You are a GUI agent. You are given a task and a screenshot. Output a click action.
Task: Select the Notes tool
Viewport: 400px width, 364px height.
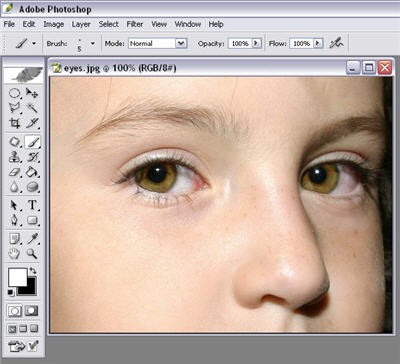[x=14, y=239]
